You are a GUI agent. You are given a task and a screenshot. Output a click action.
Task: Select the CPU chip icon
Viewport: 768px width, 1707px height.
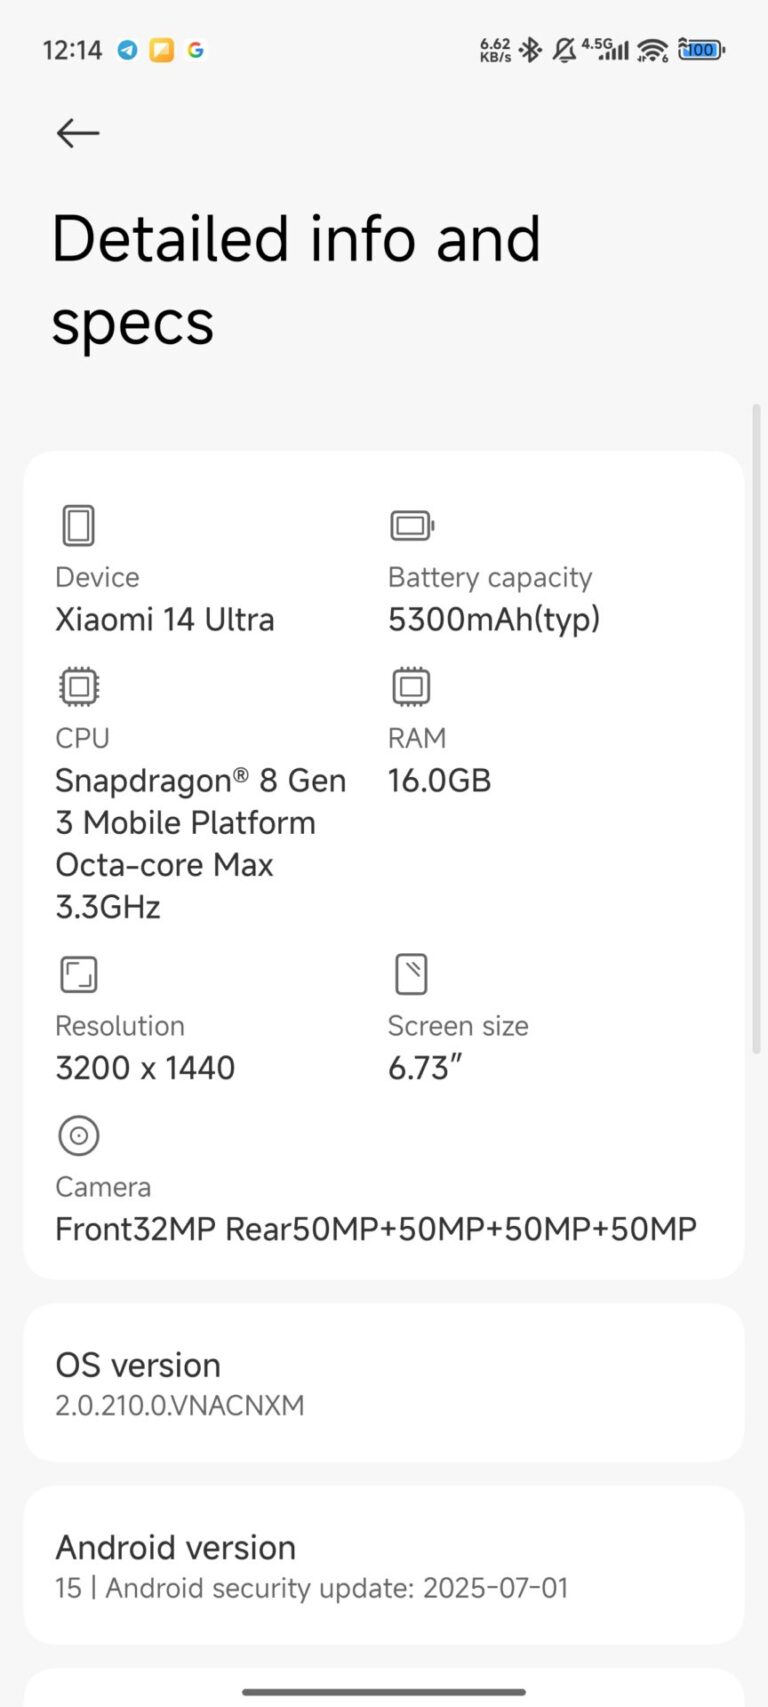pyautogui.click(x=78, y=686)
